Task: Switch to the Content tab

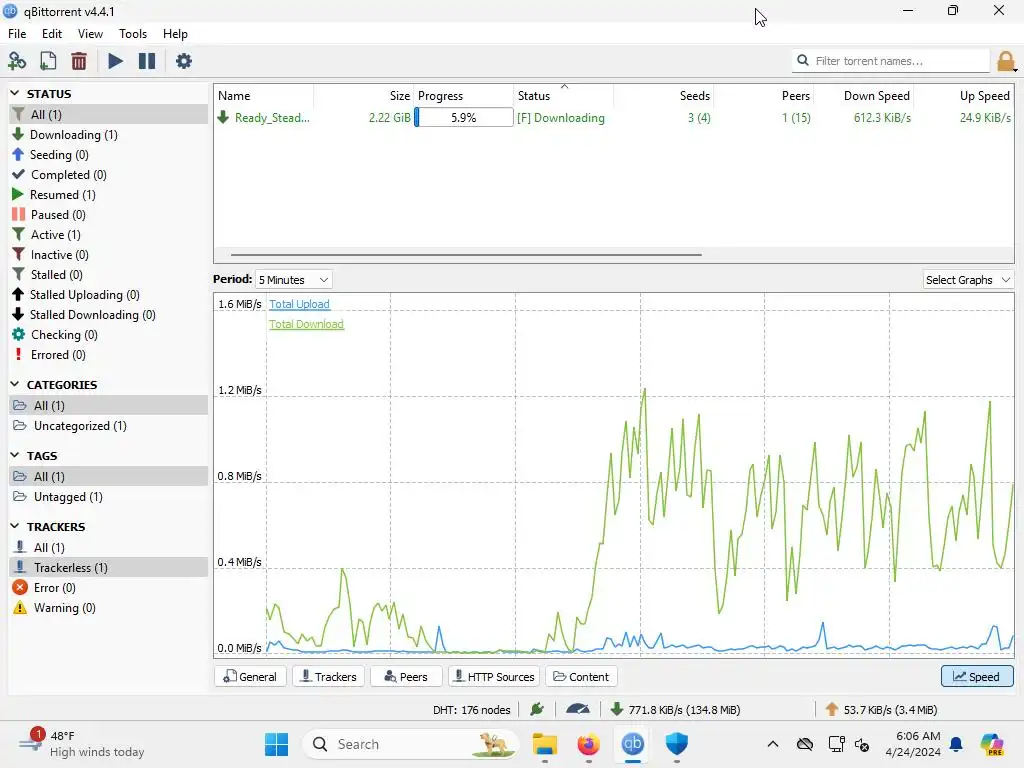Action: 581,677
